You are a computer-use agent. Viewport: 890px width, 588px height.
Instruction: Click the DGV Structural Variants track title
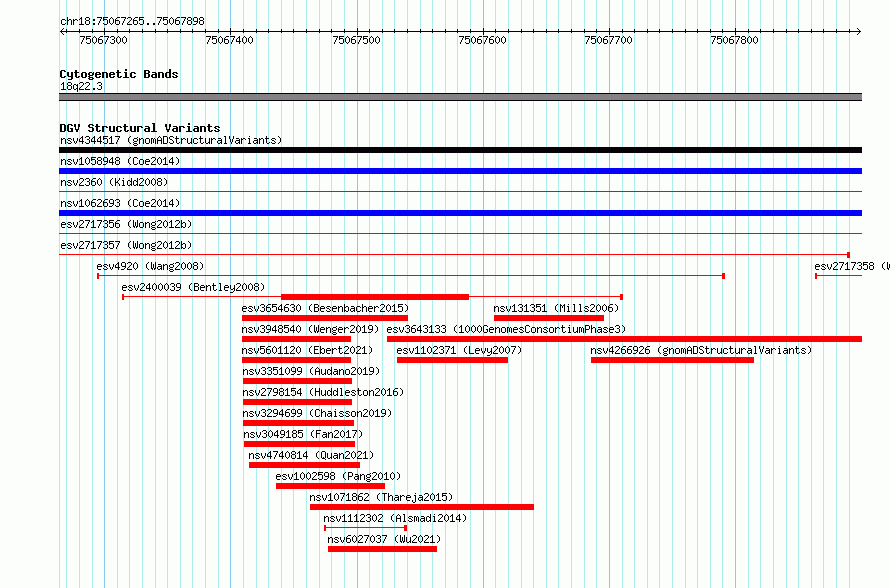point(140,128)
